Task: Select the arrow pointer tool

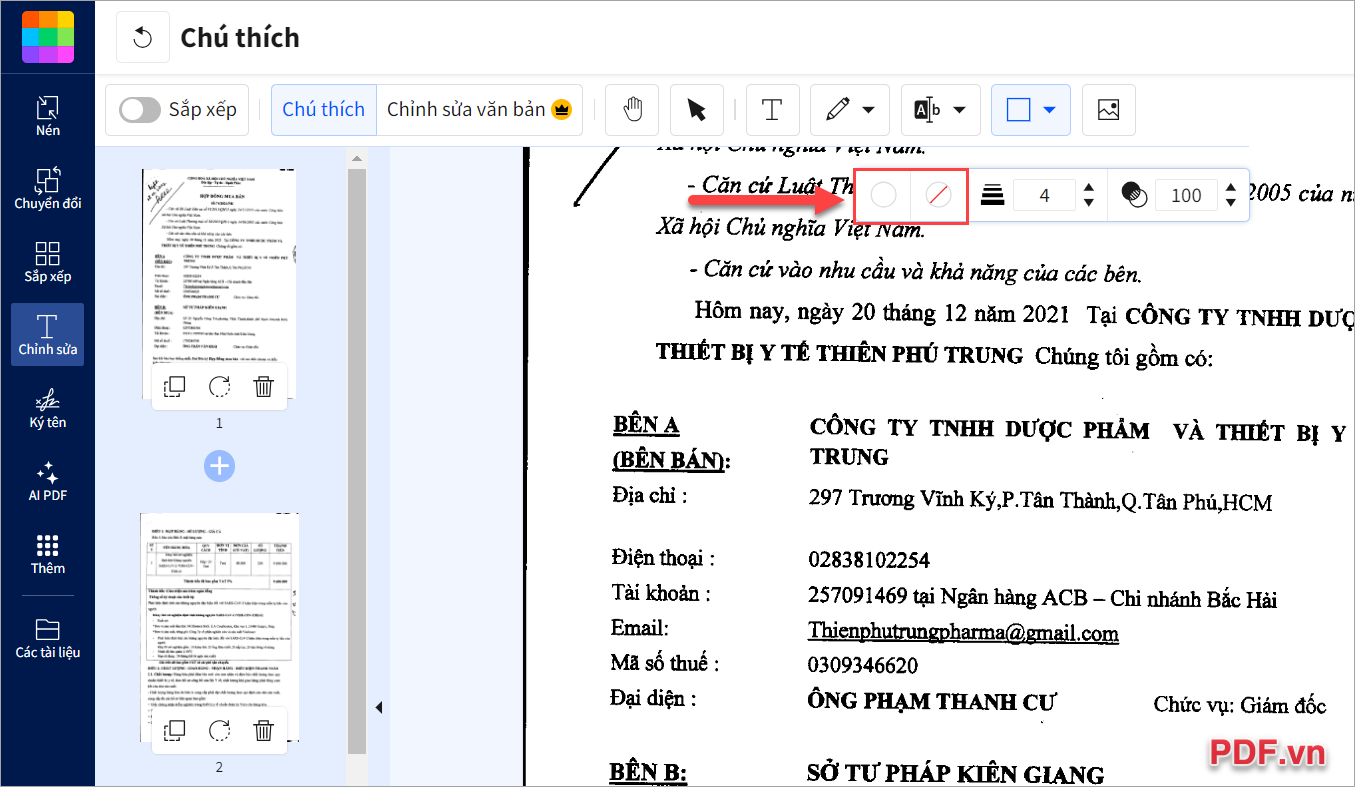Action: point(697,110)
